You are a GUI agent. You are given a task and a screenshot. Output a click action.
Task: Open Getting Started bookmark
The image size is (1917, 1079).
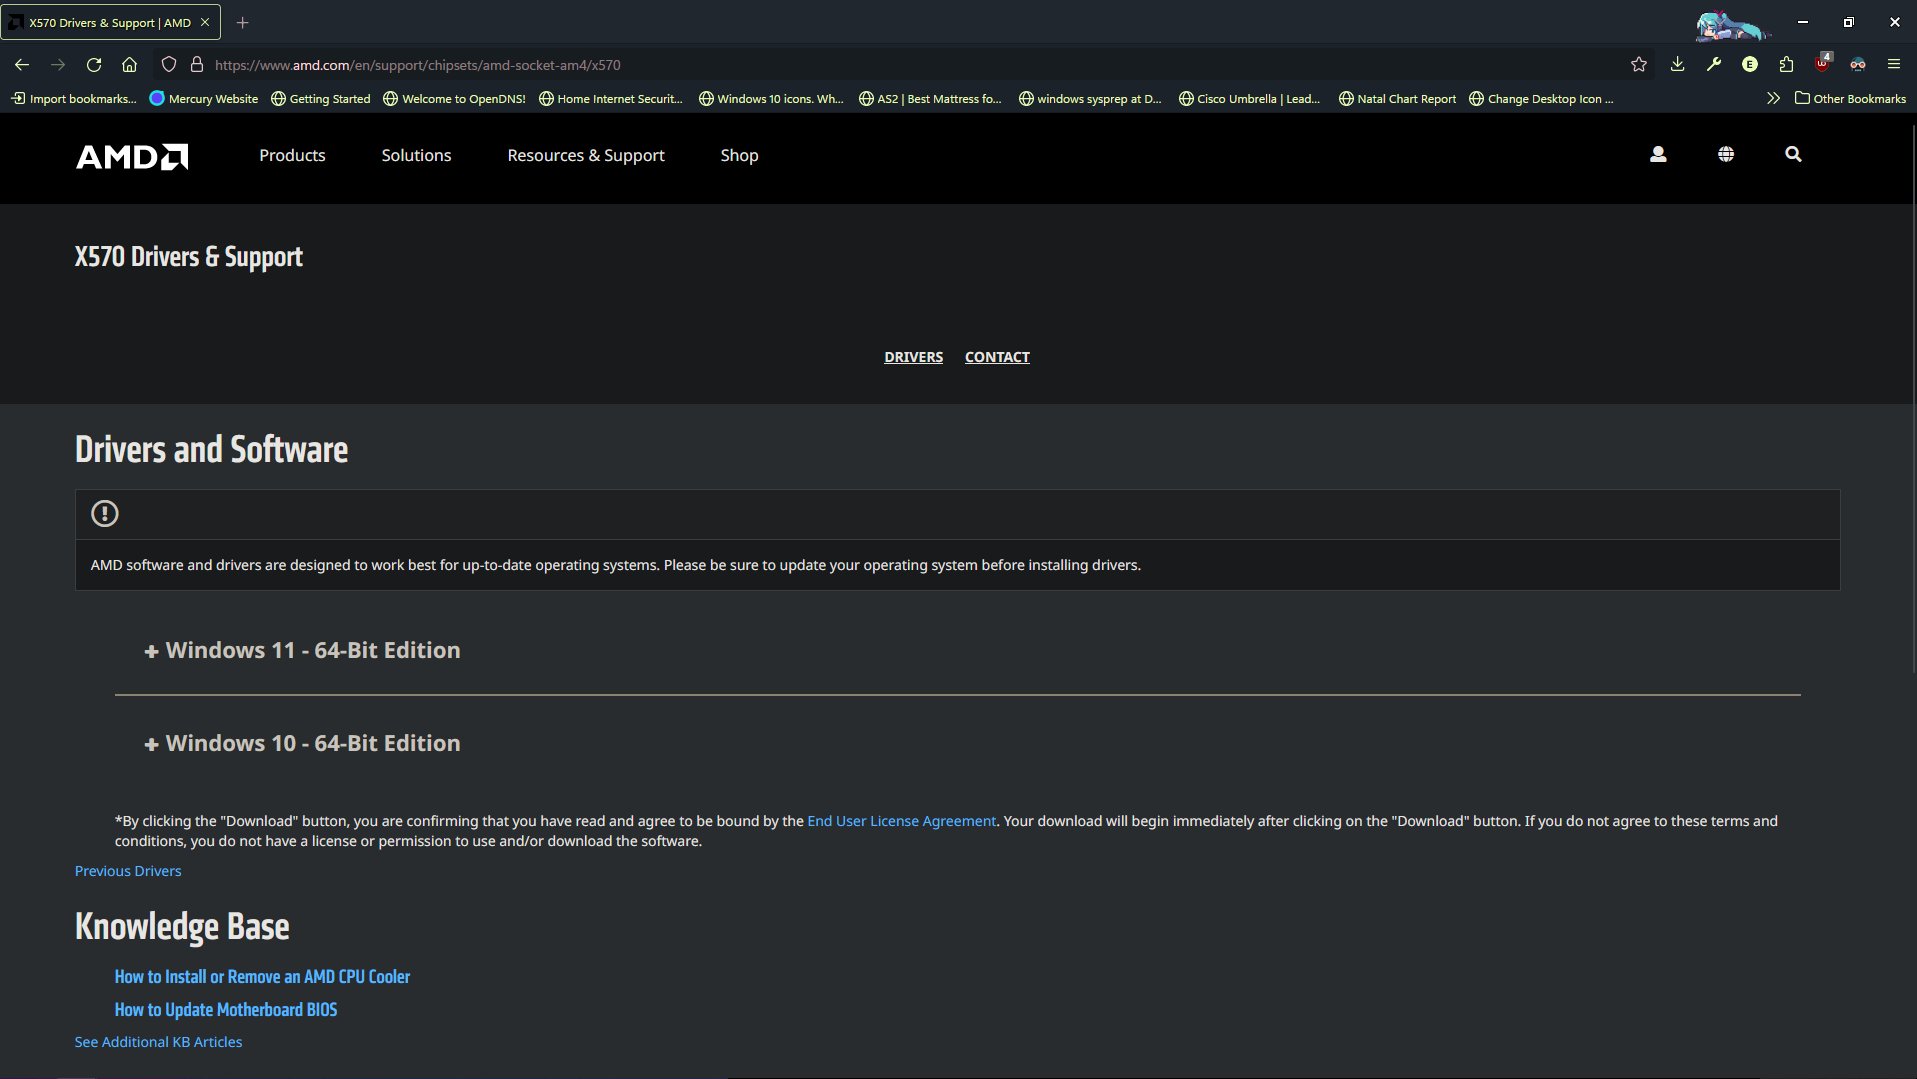point(321,98)
